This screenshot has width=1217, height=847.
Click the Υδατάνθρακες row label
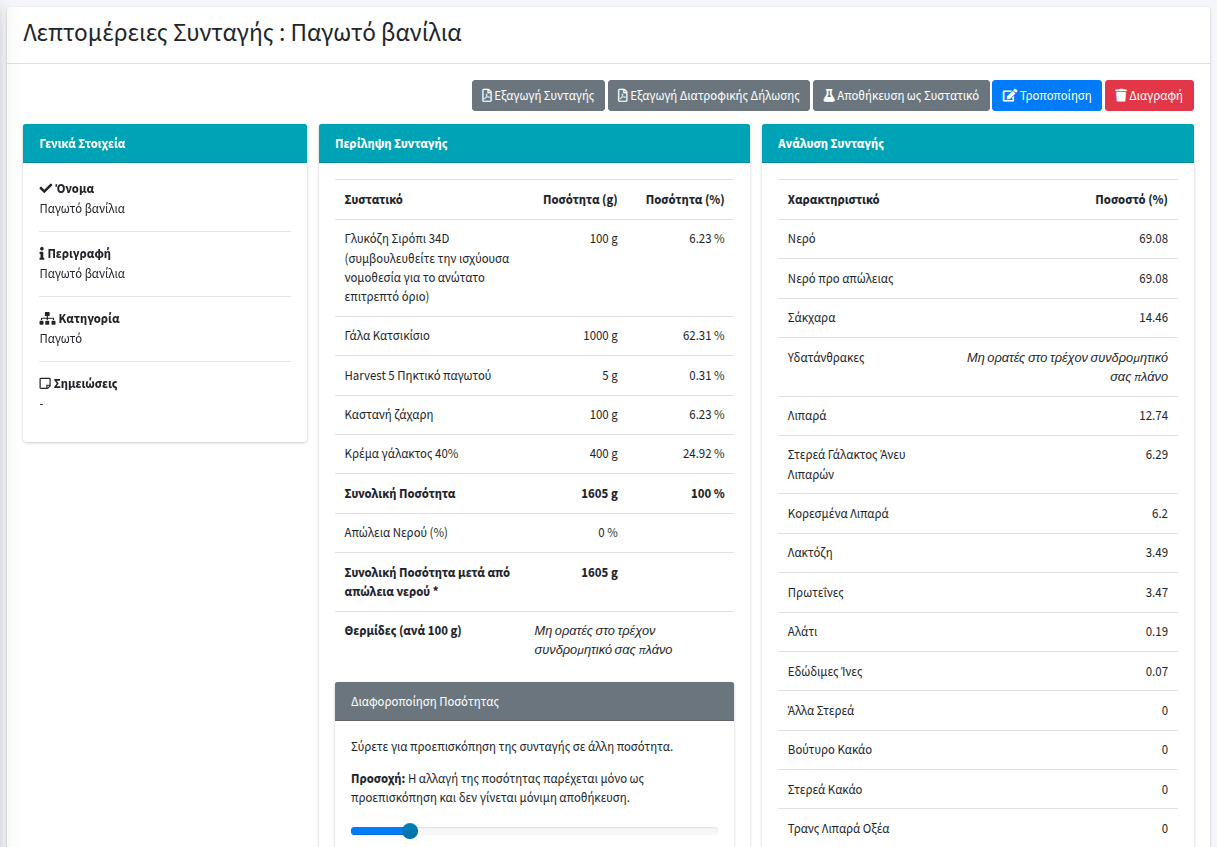click(x=827, y=357)
